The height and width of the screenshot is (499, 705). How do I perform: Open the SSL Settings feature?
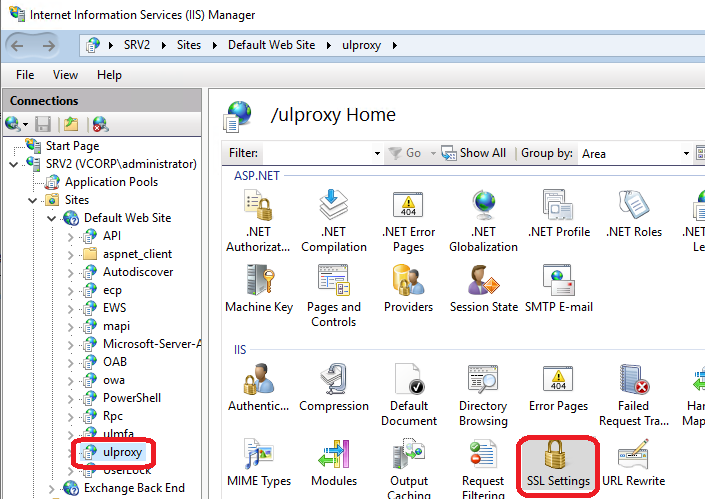coord(558,463)
